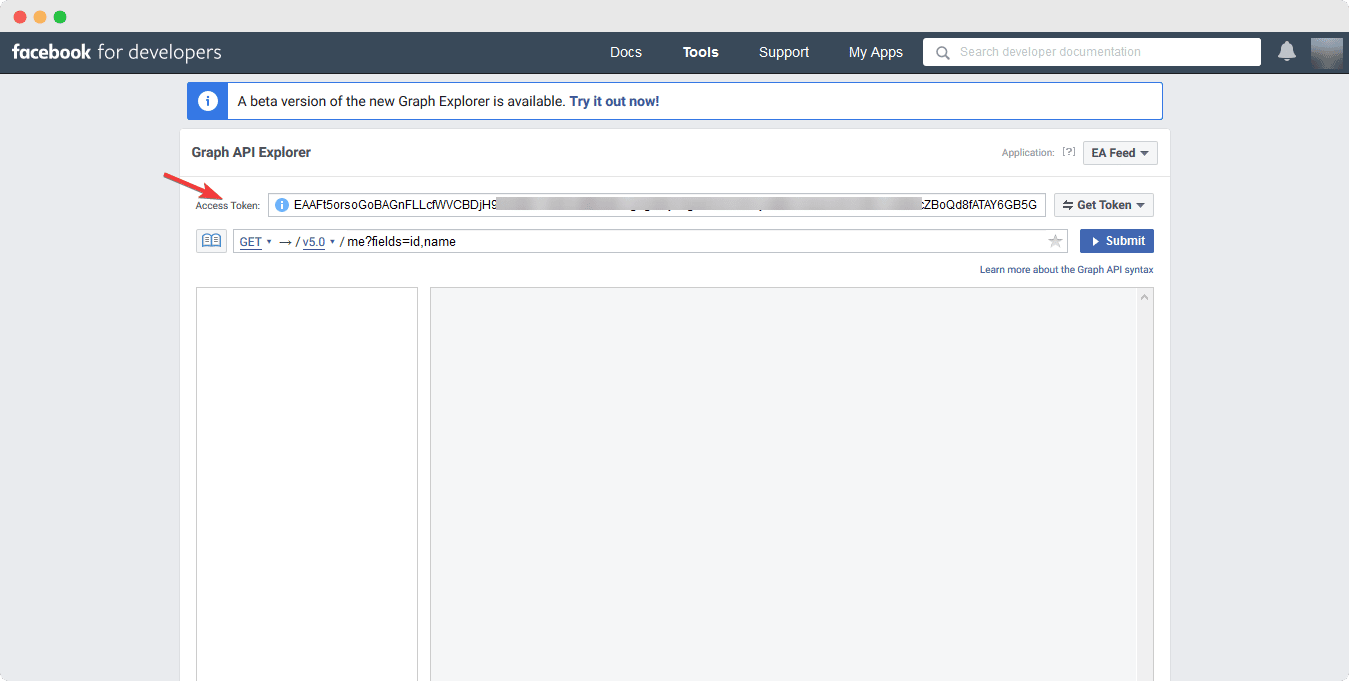Screen dimensions: 1349x681
Task: Change the v5.0 API version selector
Action: 318,242
